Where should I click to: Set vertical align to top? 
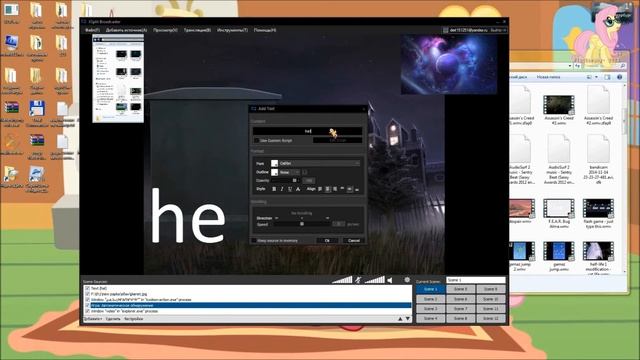342,189
